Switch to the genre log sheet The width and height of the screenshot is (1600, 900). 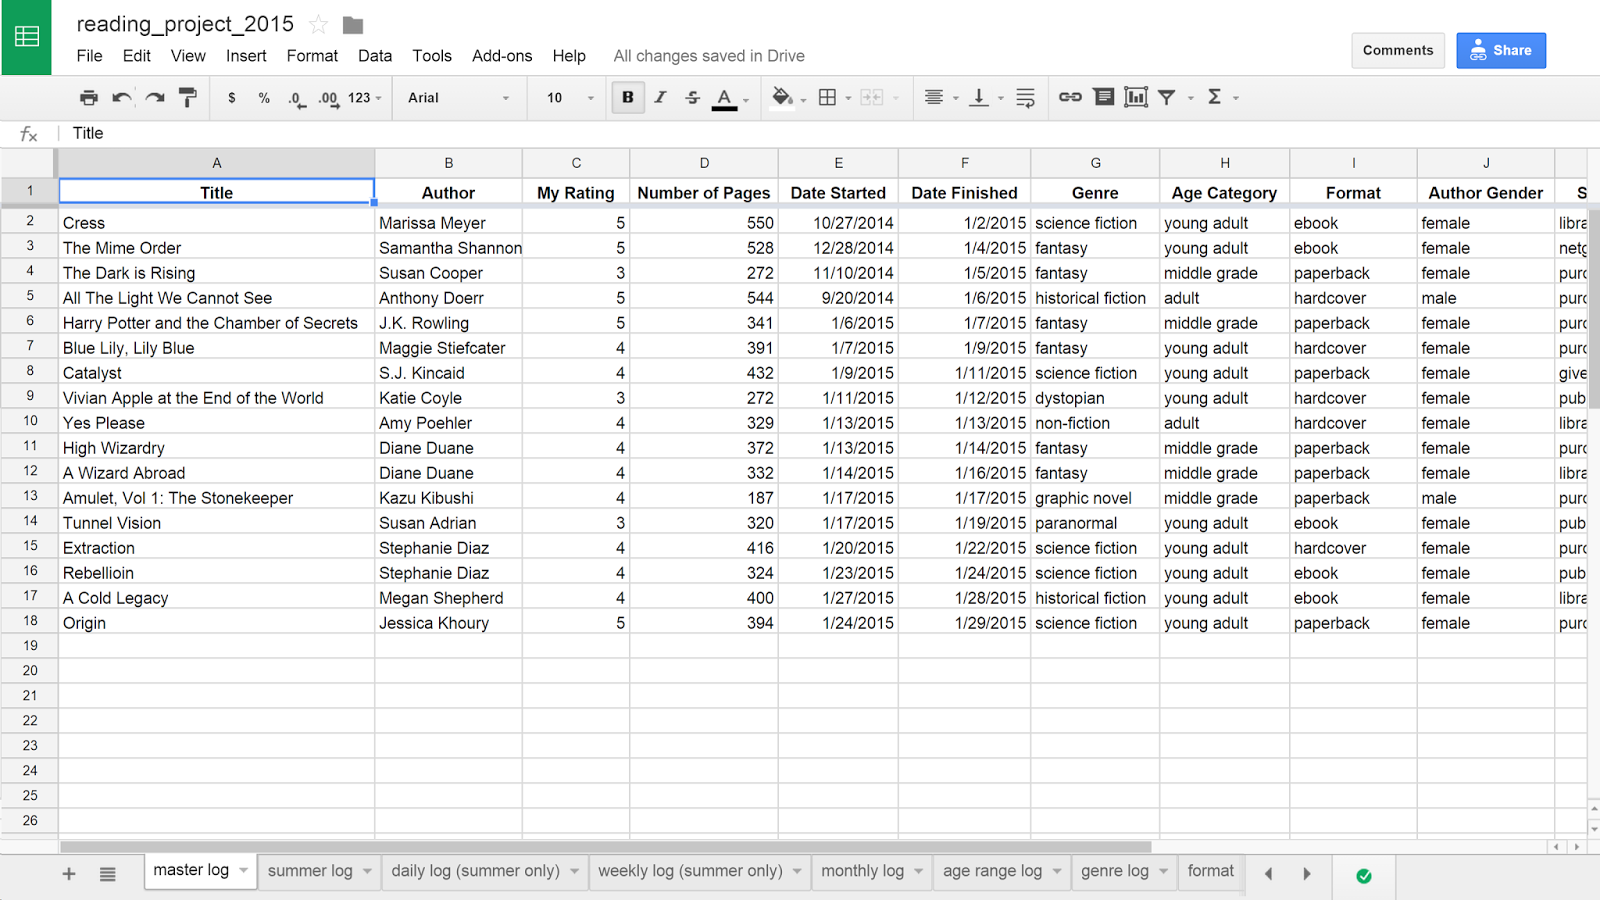(x=1115, y=870)
